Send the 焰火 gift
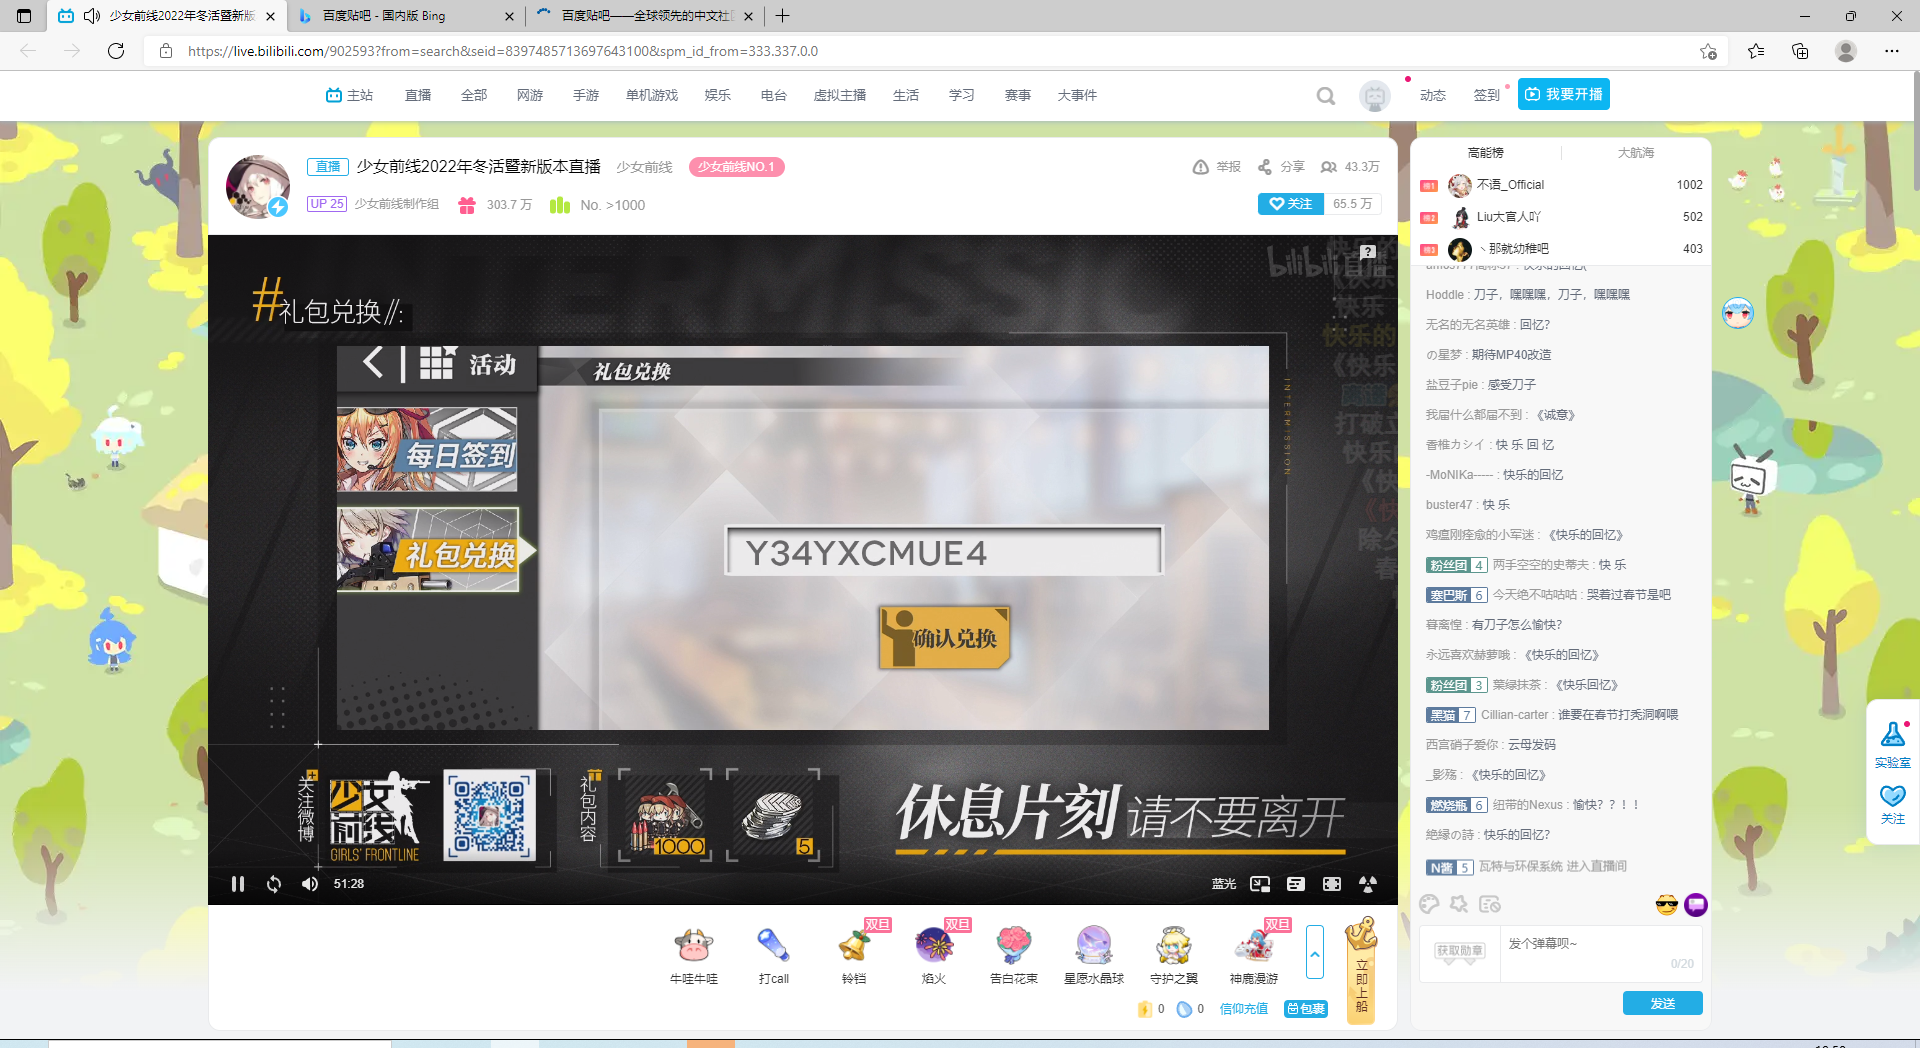 click(934, 955)
